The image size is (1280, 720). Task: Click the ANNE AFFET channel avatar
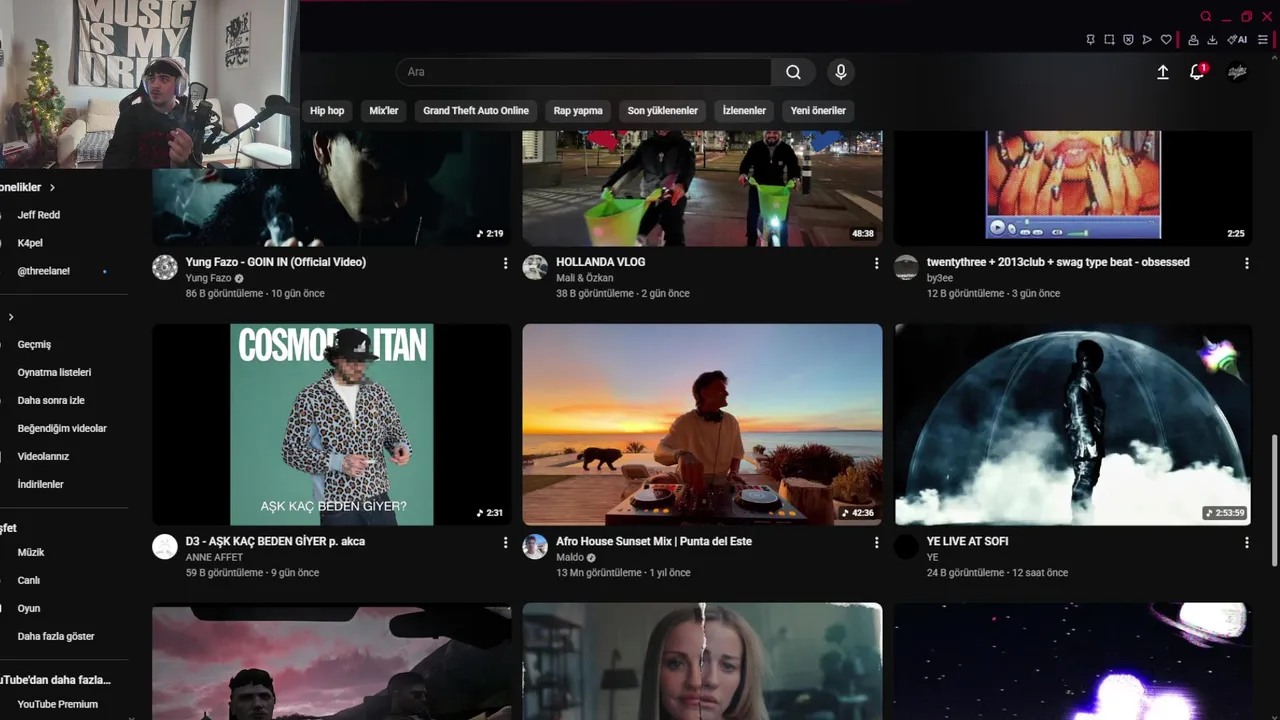[x=165, y=546]
